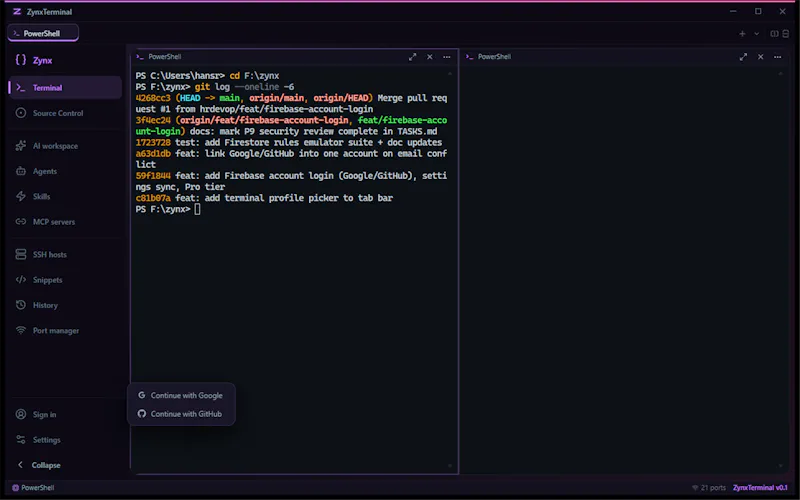The width and height of the screenshot is (800, 500).
Task: Click the ZynxTerminal logo in the title bar
Action: click(17, 11)
